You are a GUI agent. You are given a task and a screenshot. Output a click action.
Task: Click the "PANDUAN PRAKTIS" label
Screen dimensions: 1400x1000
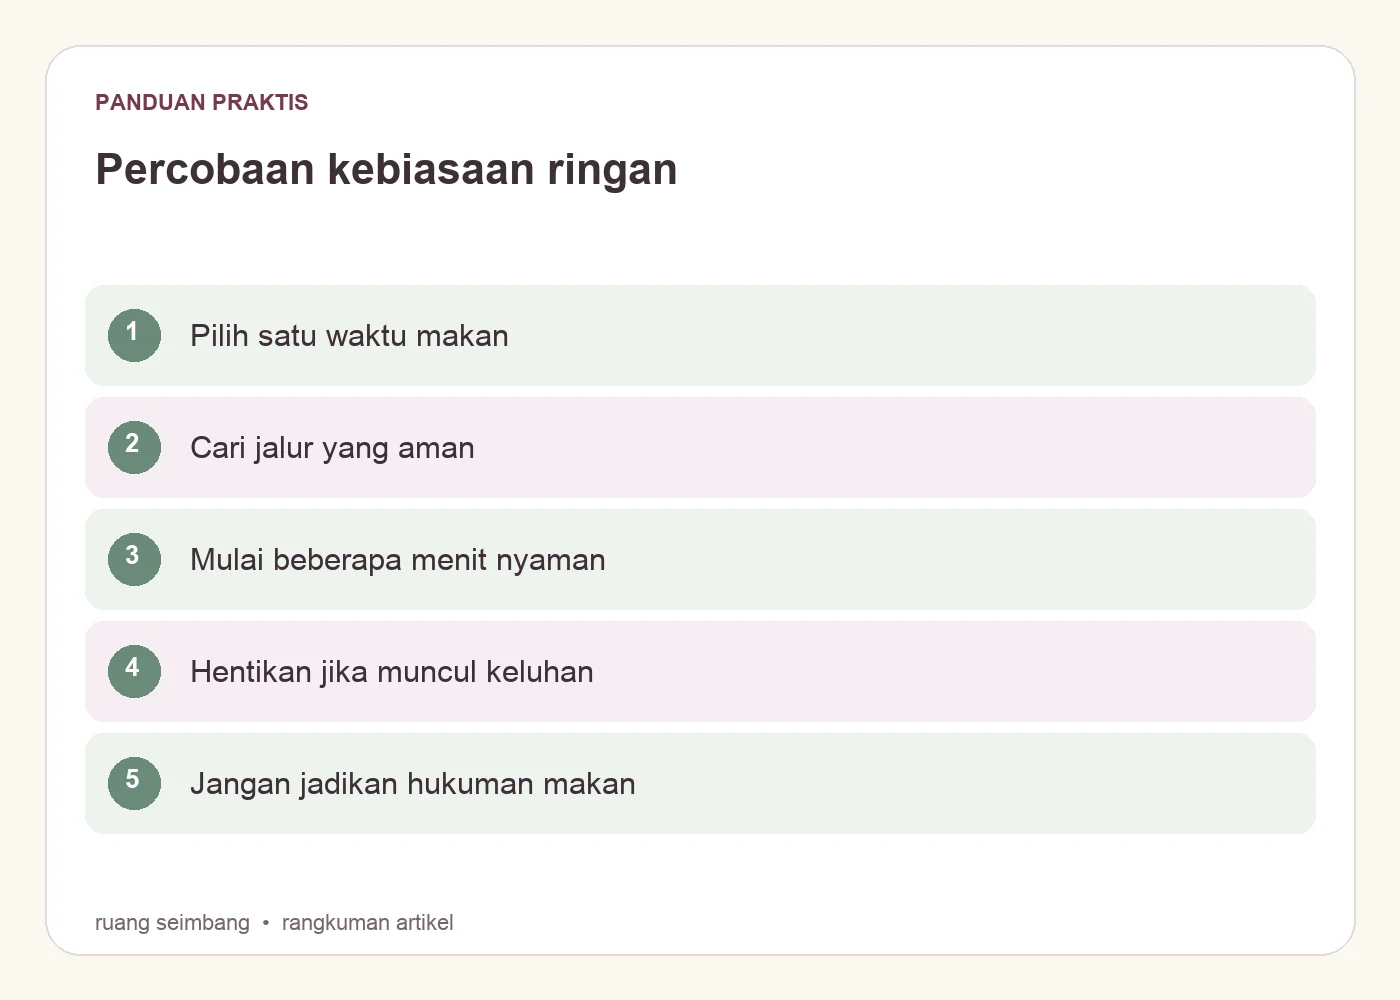pos(202,102)
